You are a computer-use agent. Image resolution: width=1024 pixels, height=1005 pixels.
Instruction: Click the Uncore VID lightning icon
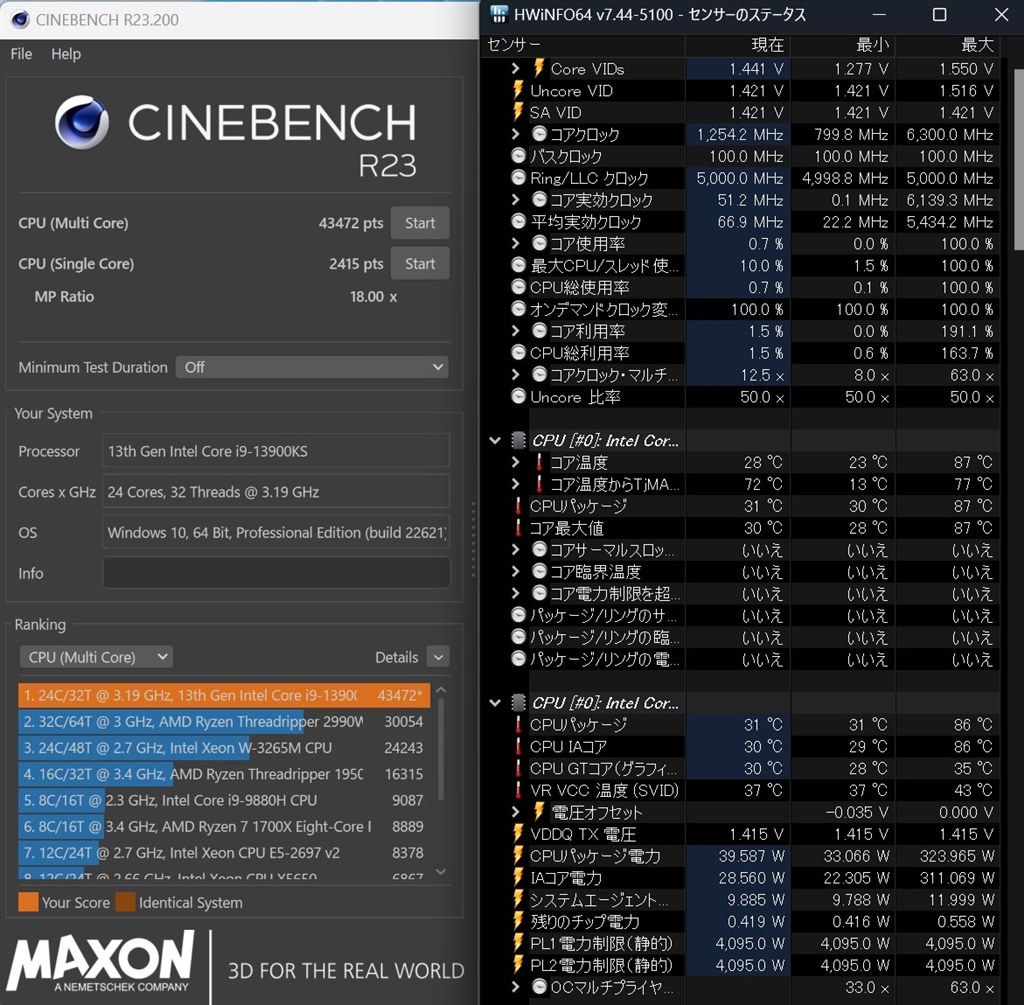519,90
